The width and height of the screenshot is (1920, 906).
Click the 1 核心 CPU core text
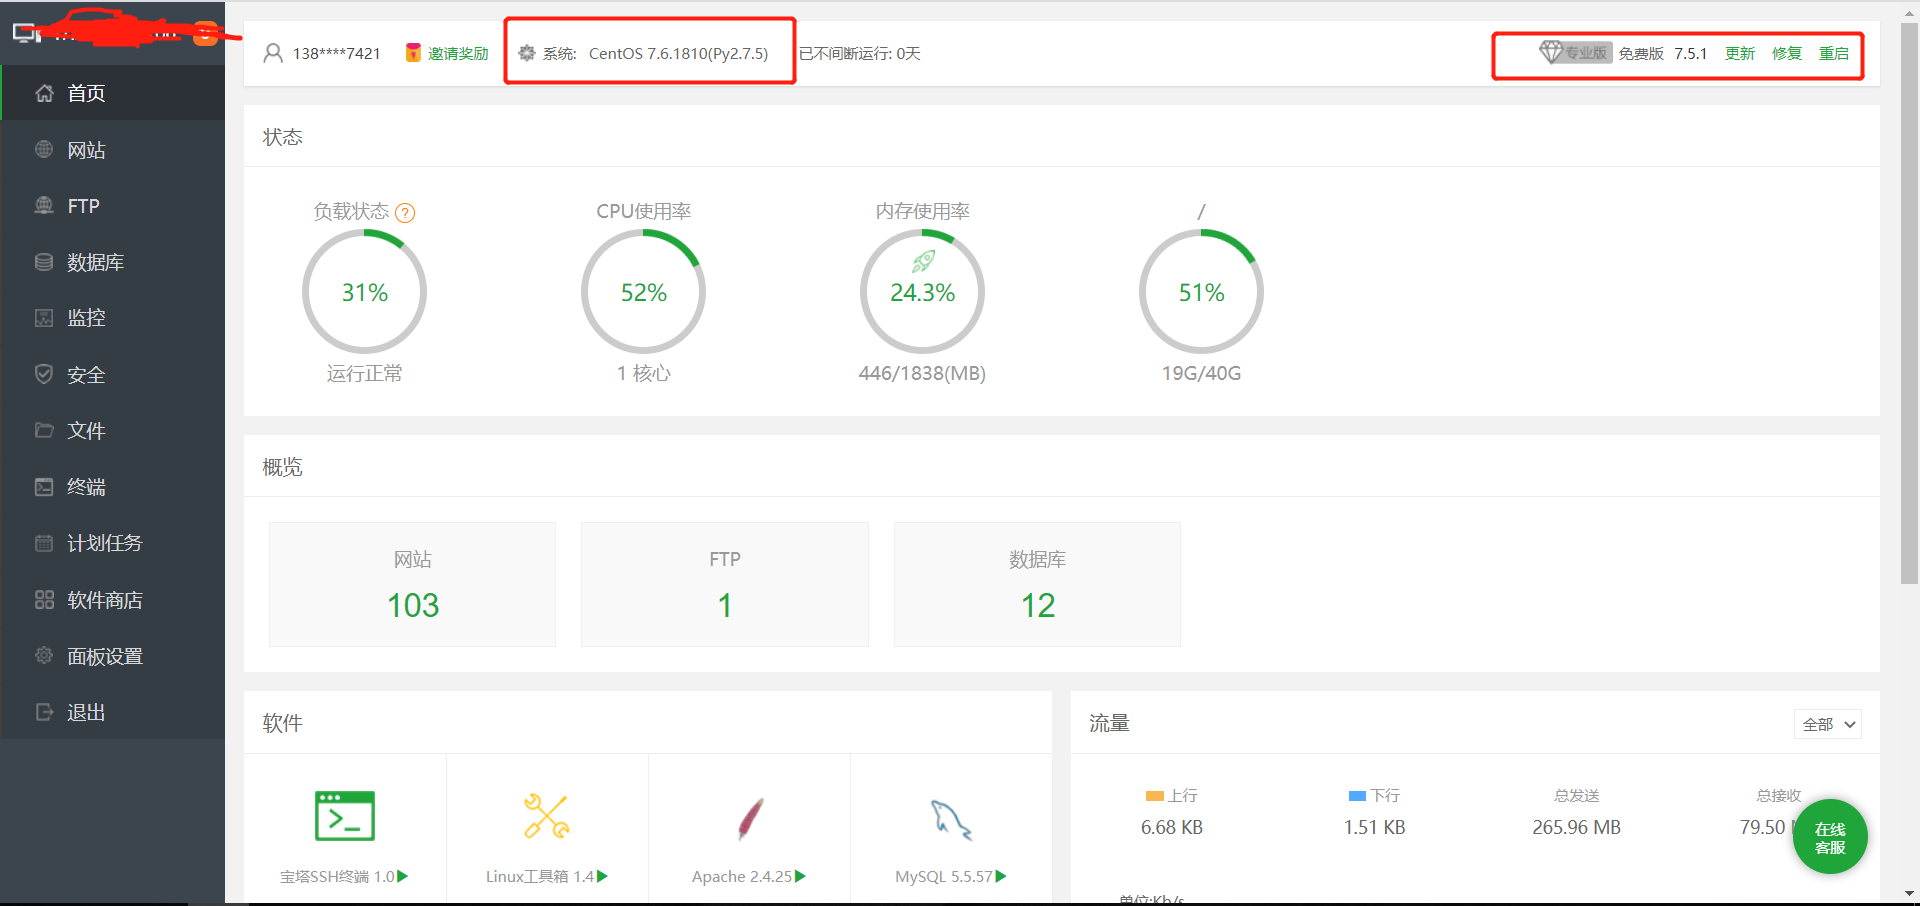[644, 373]
